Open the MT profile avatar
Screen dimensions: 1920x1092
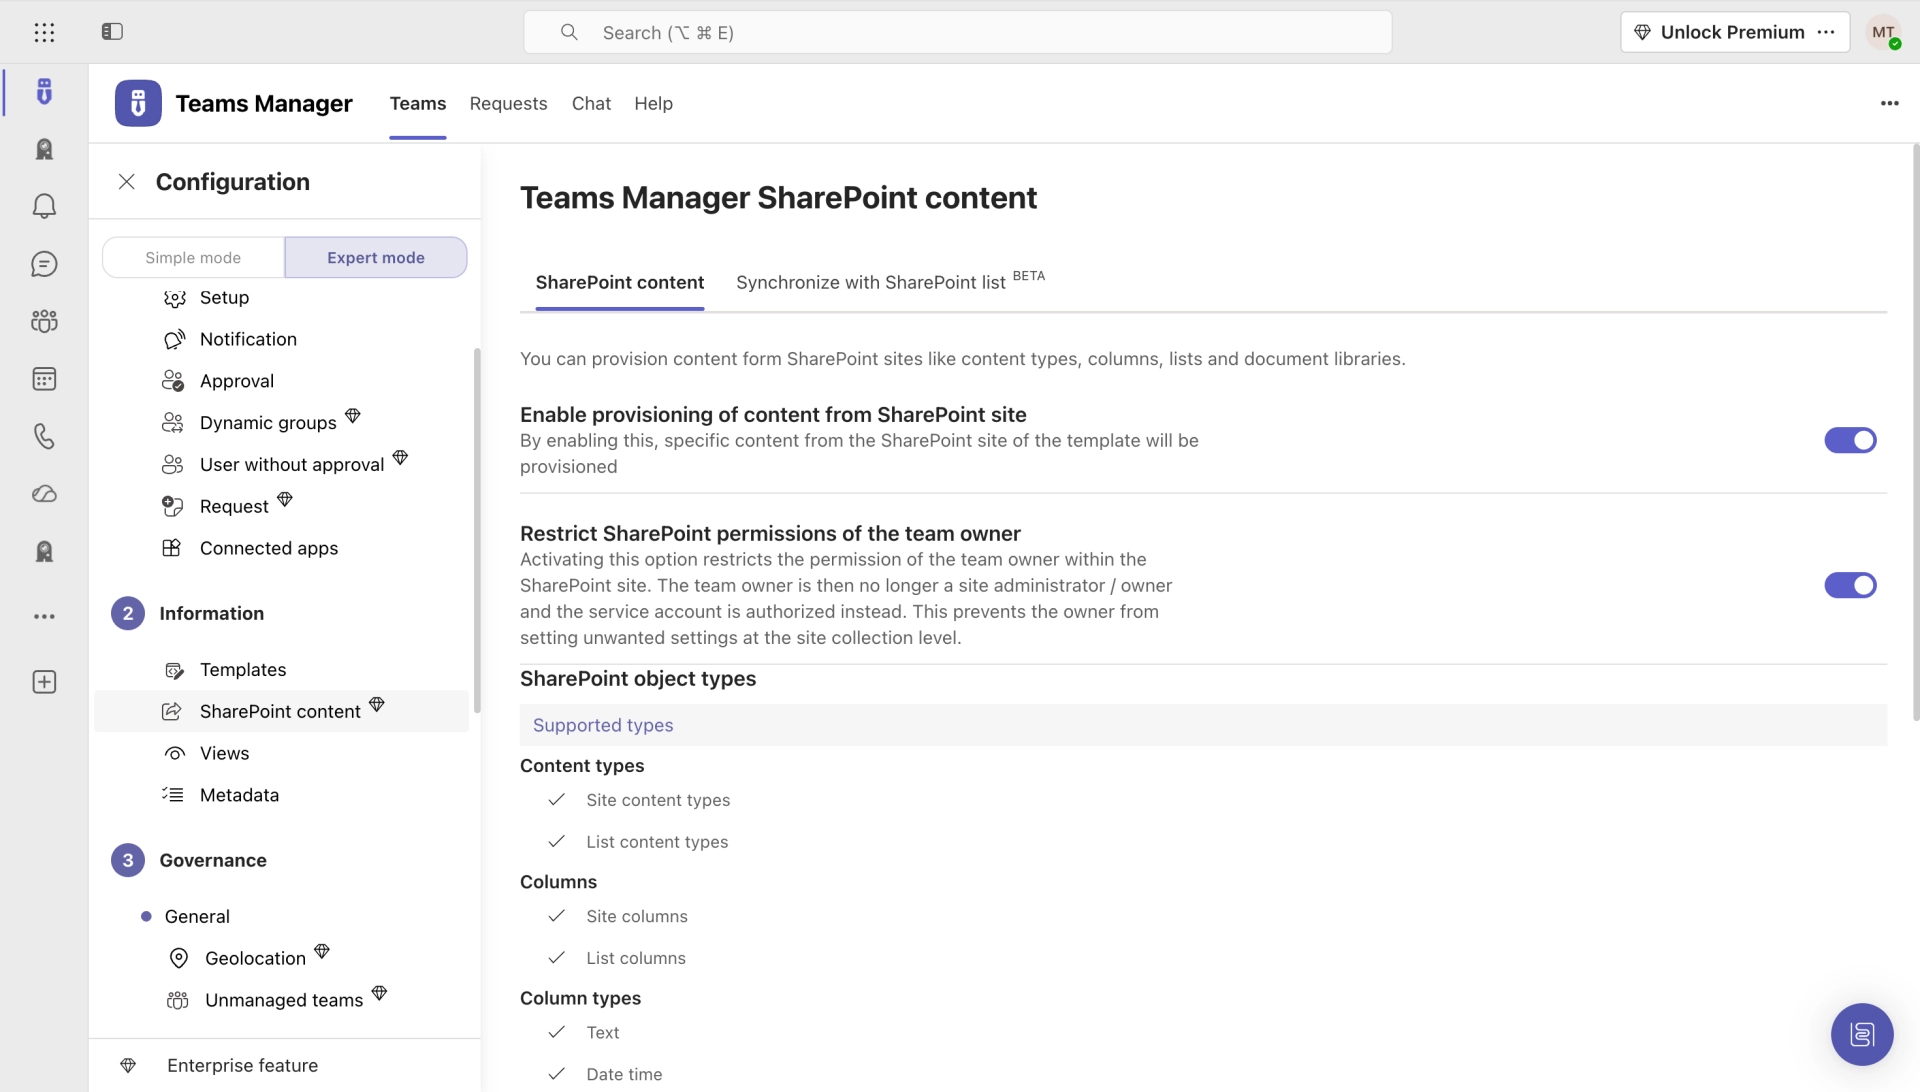[x=1884, y=32]
